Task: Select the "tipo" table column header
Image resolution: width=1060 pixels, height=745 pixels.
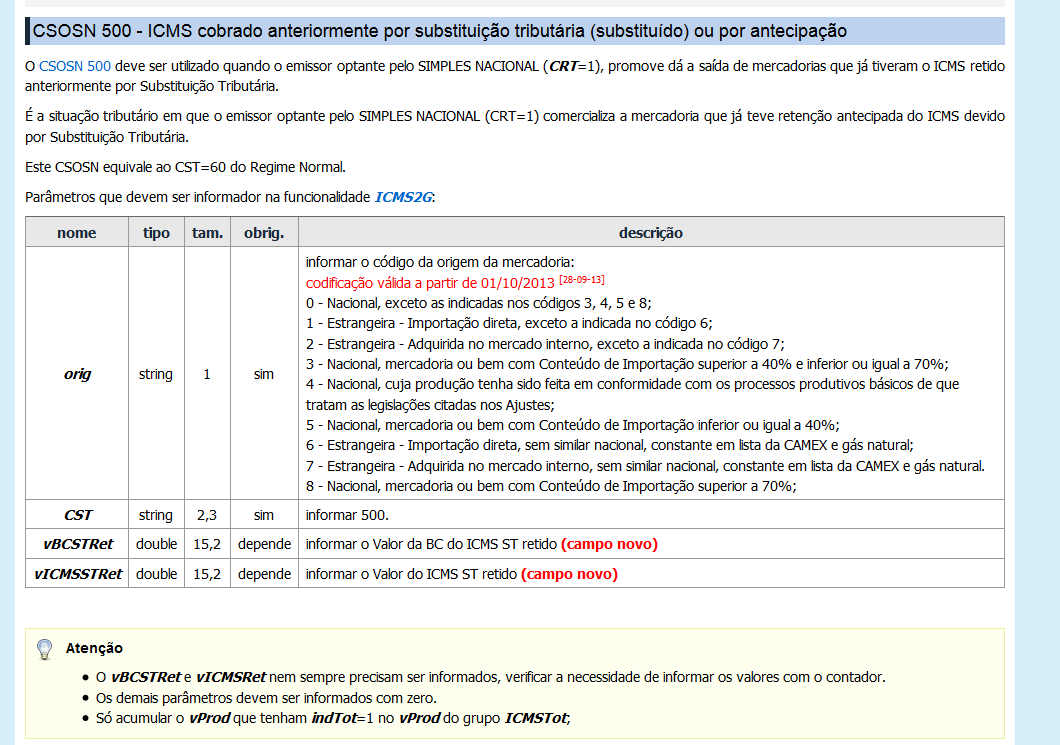Action: (156, 231)
